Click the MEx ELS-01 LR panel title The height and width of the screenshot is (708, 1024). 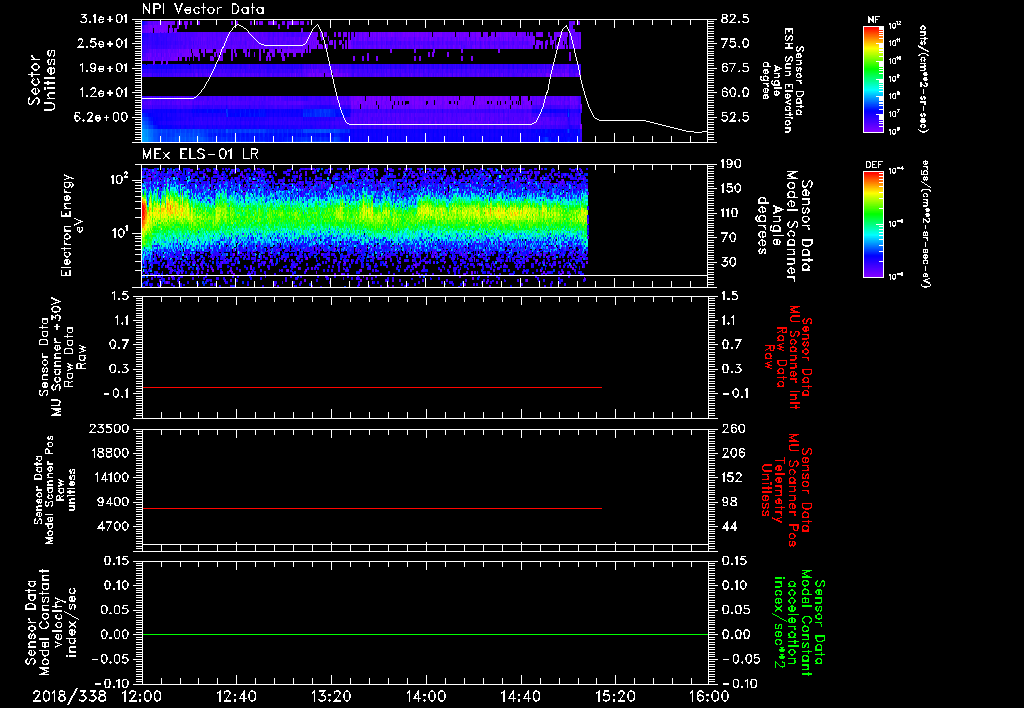click(x=200, y=154)
